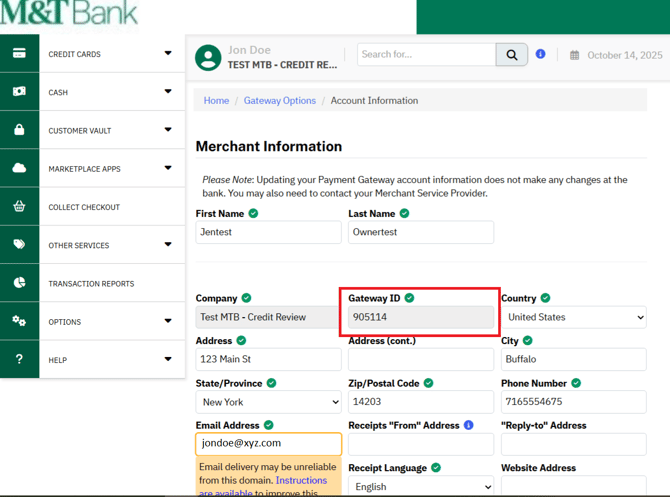The width and height of the screenshot is (670, 497).
Task: Click the credit card icon in sidebar
Action: (x=19, y=54)
